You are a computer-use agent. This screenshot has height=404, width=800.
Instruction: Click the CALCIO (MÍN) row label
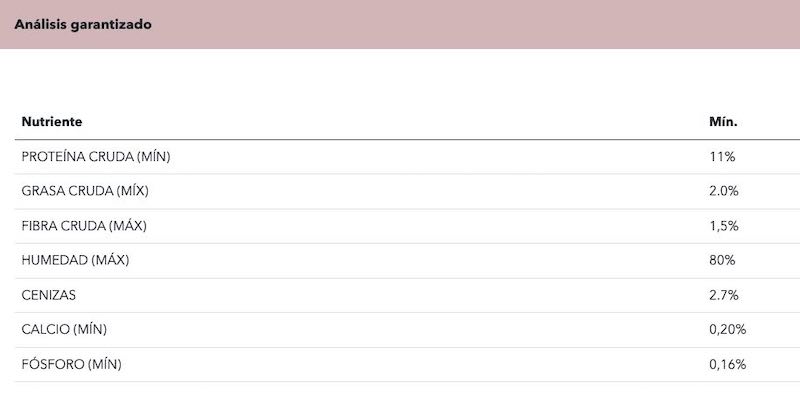[64, 330]
